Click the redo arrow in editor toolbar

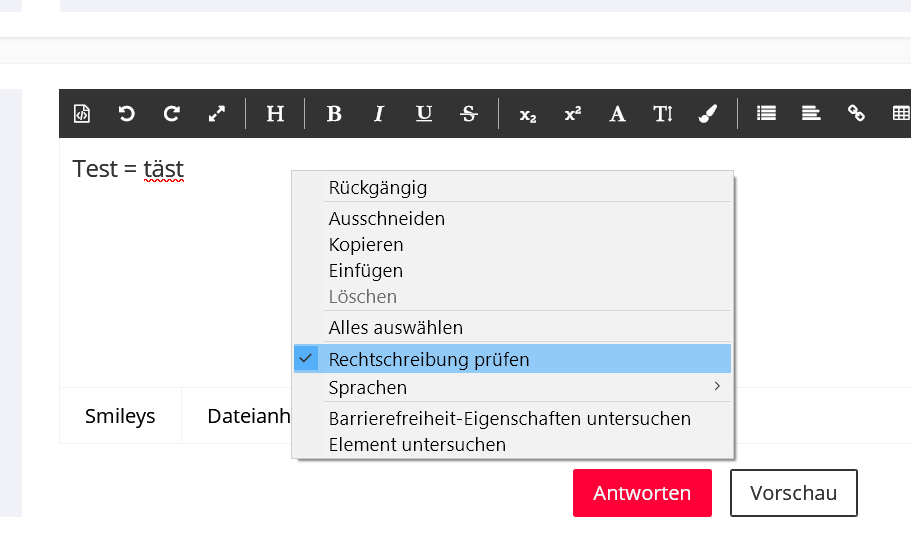point(172,114)
